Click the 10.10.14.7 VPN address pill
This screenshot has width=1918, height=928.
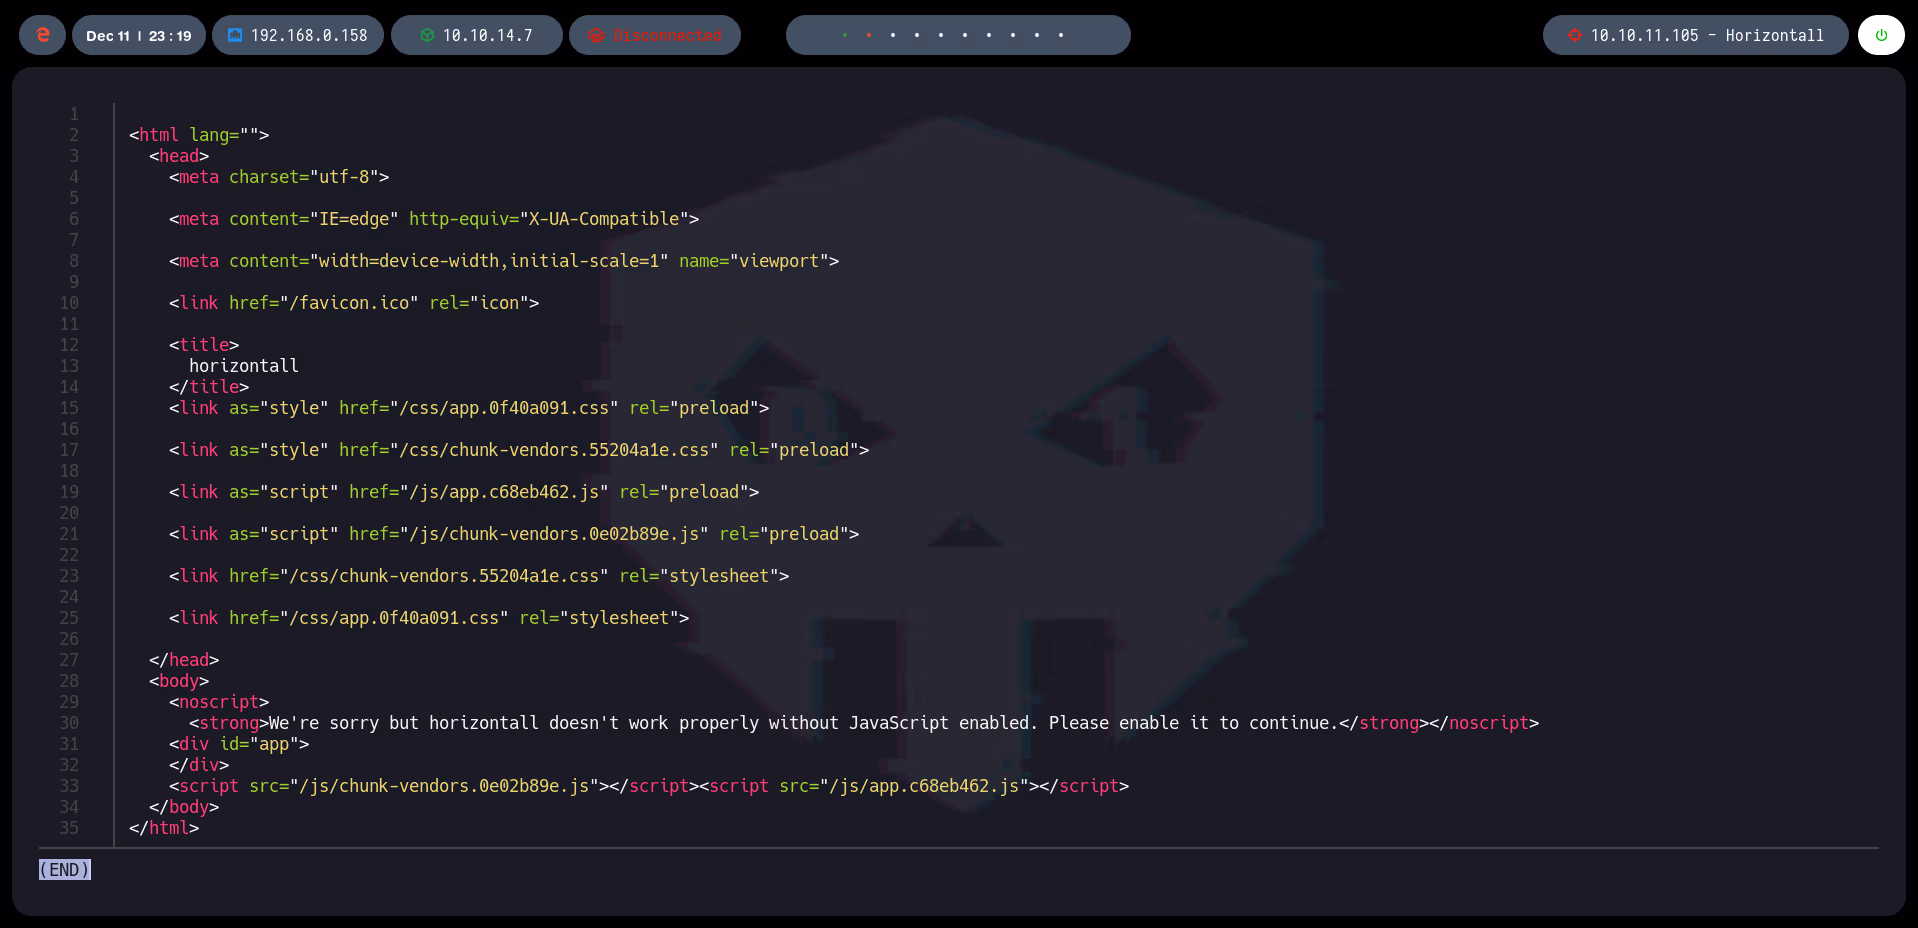point(477,35)
